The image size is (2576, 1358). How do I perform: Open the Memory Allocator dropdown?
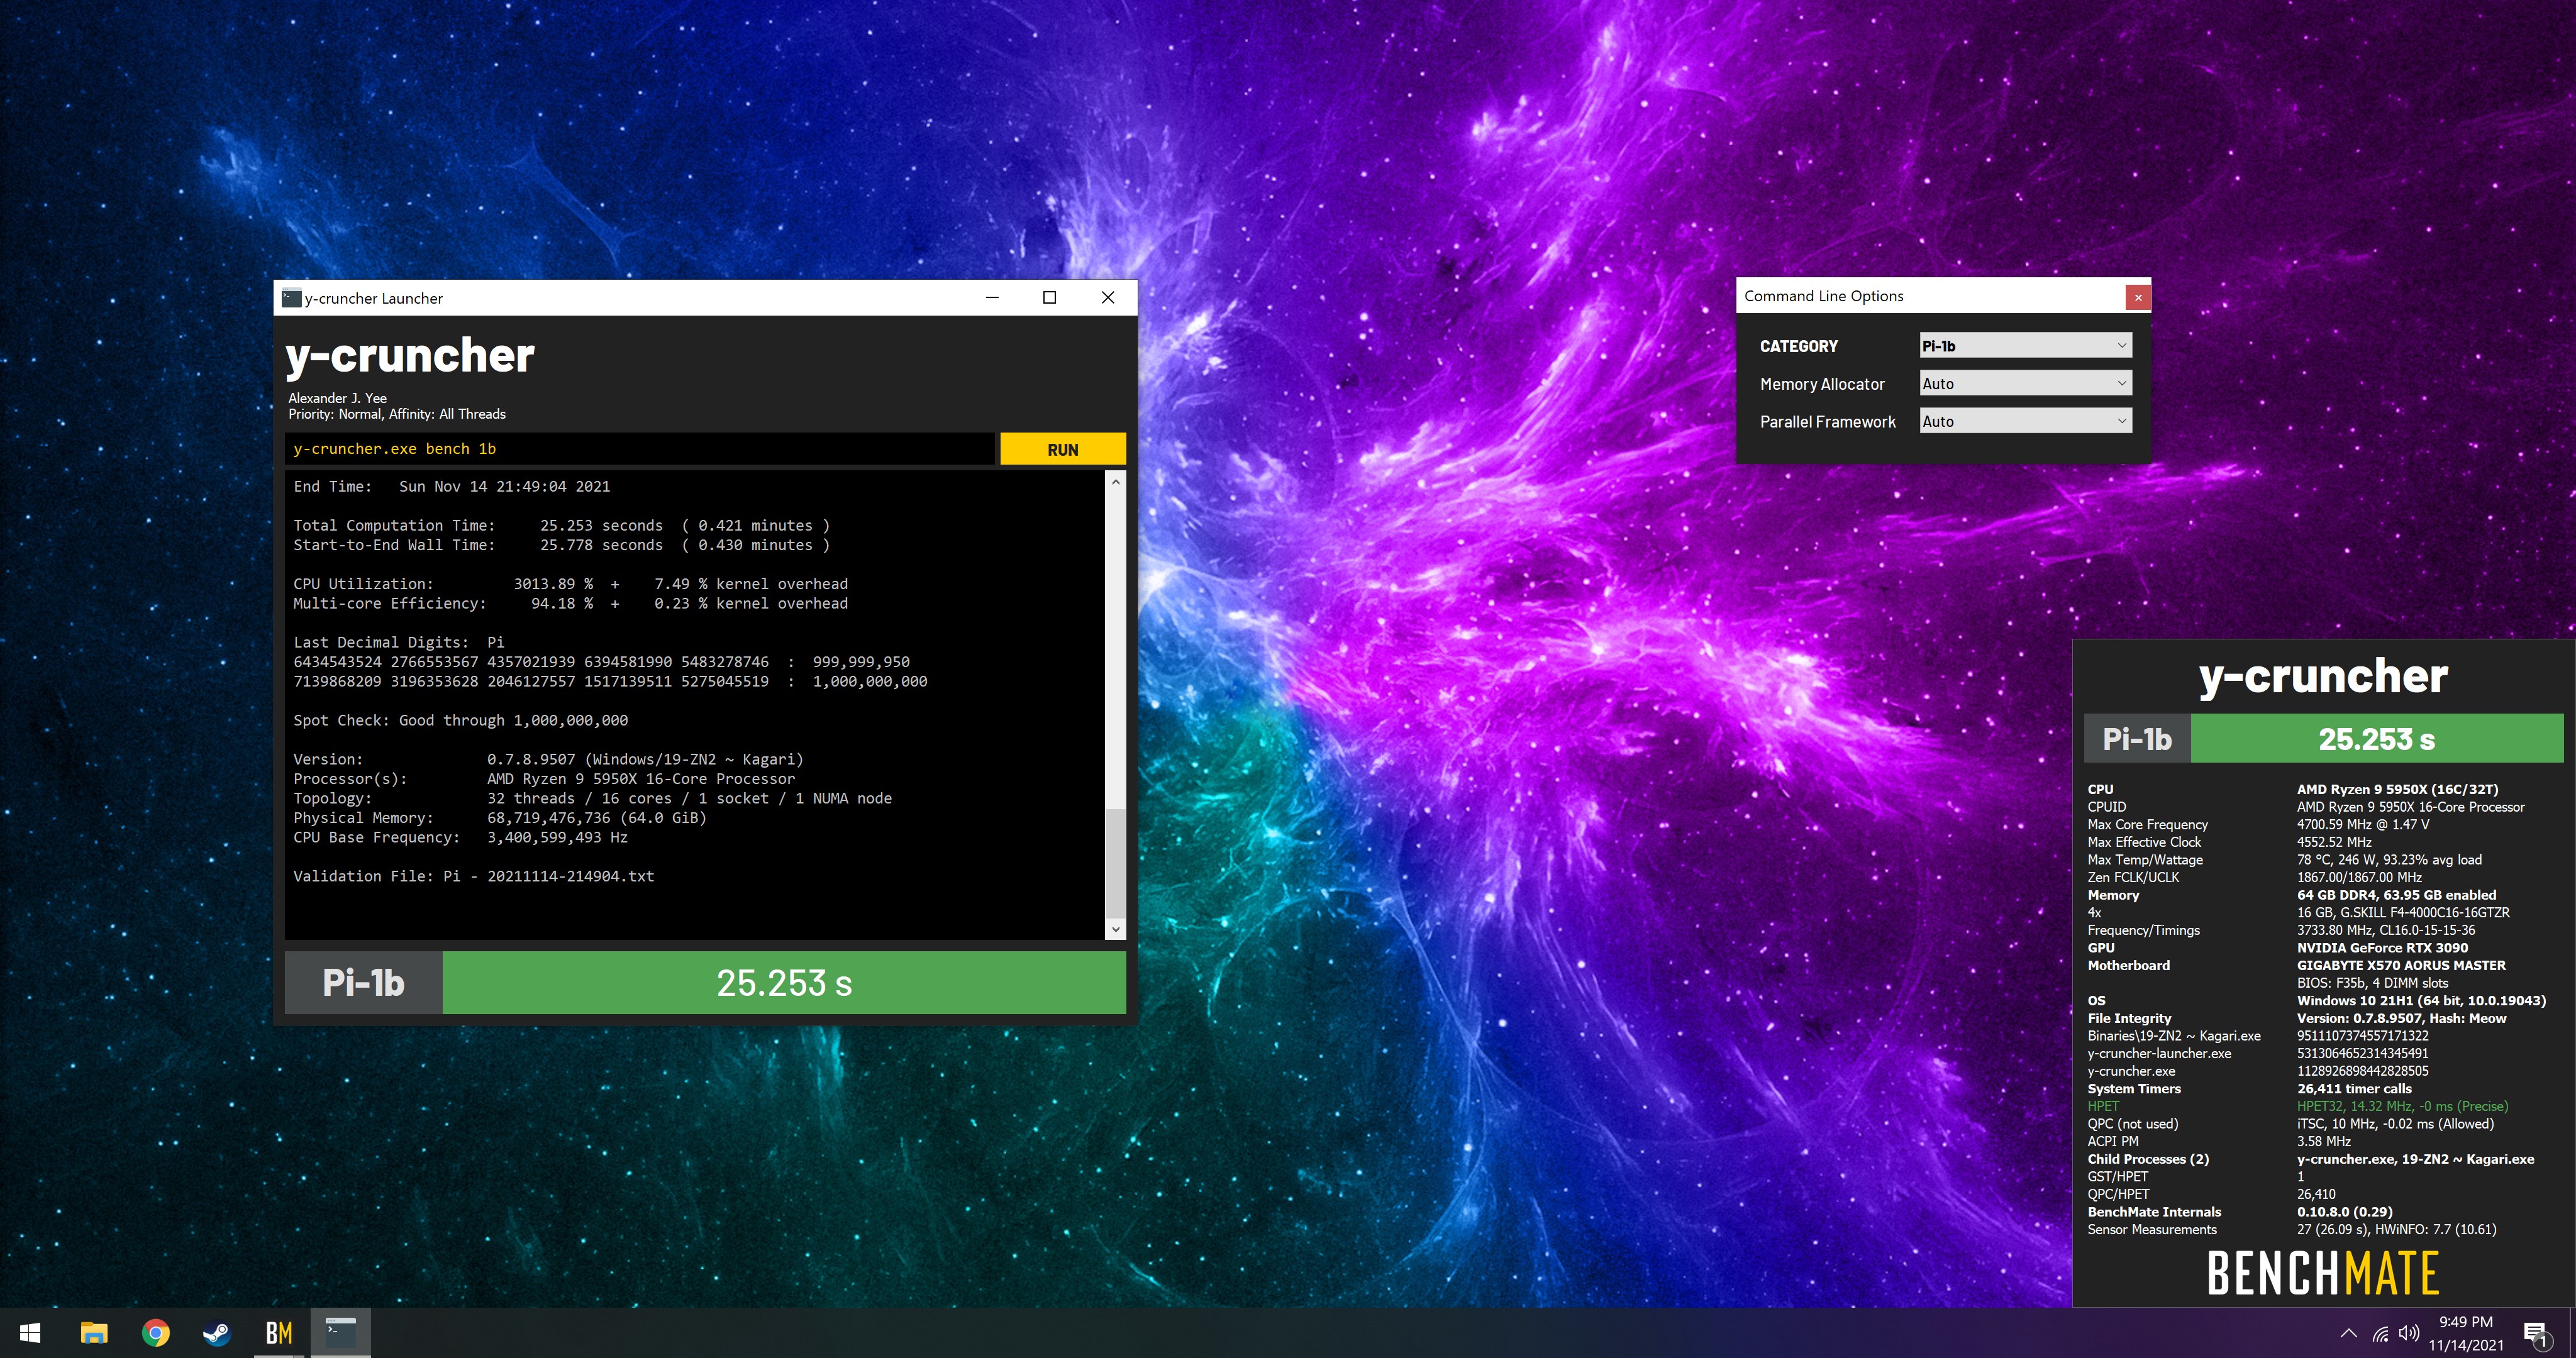point(2025,384)
